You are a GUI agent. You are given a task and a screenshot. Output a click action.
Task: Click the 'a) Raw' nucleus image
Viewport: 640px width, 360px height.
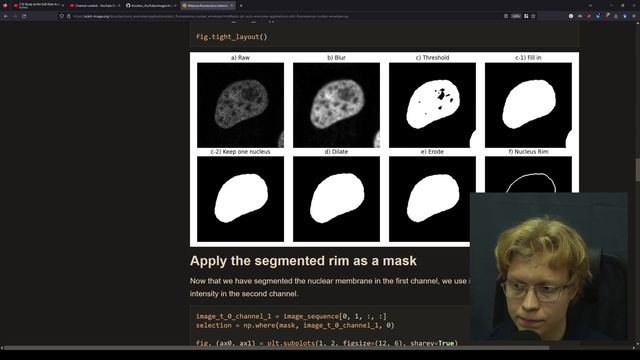[x=240, y=105]
